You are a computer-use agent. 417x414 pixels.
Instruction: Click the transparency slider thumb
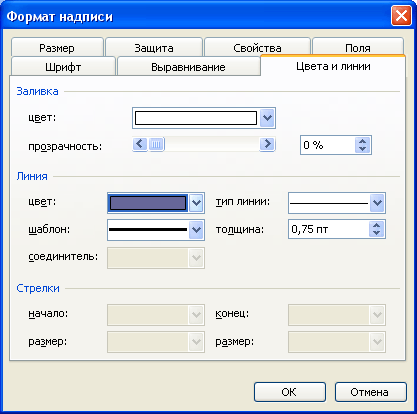pyautogui.click(x=156, y=145)
